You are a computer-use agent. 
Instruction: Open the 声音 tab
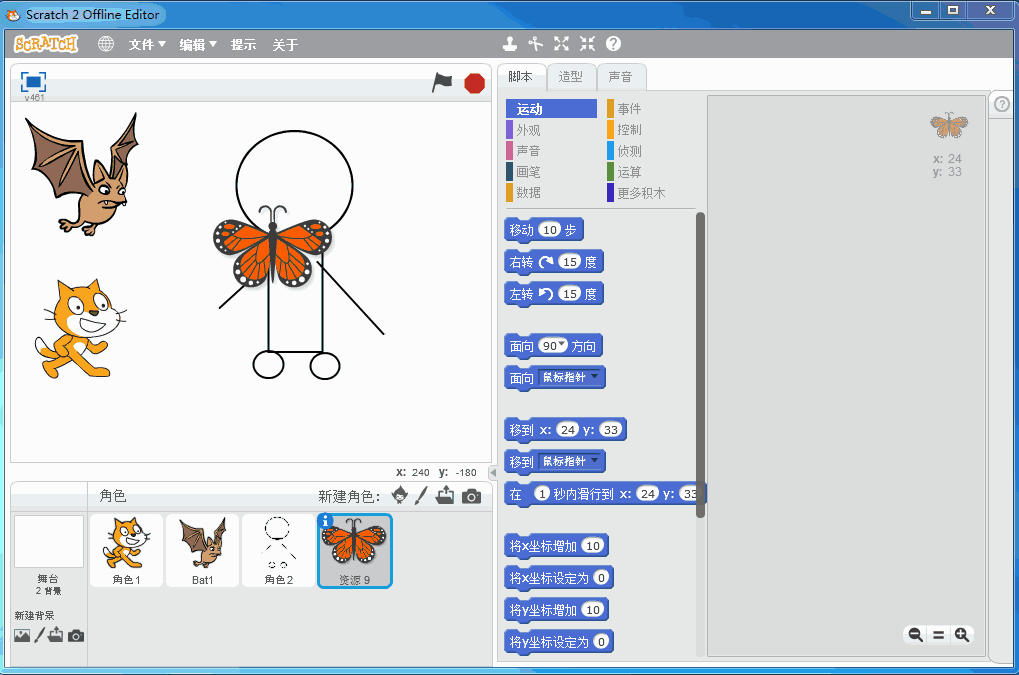click(621, 77)
